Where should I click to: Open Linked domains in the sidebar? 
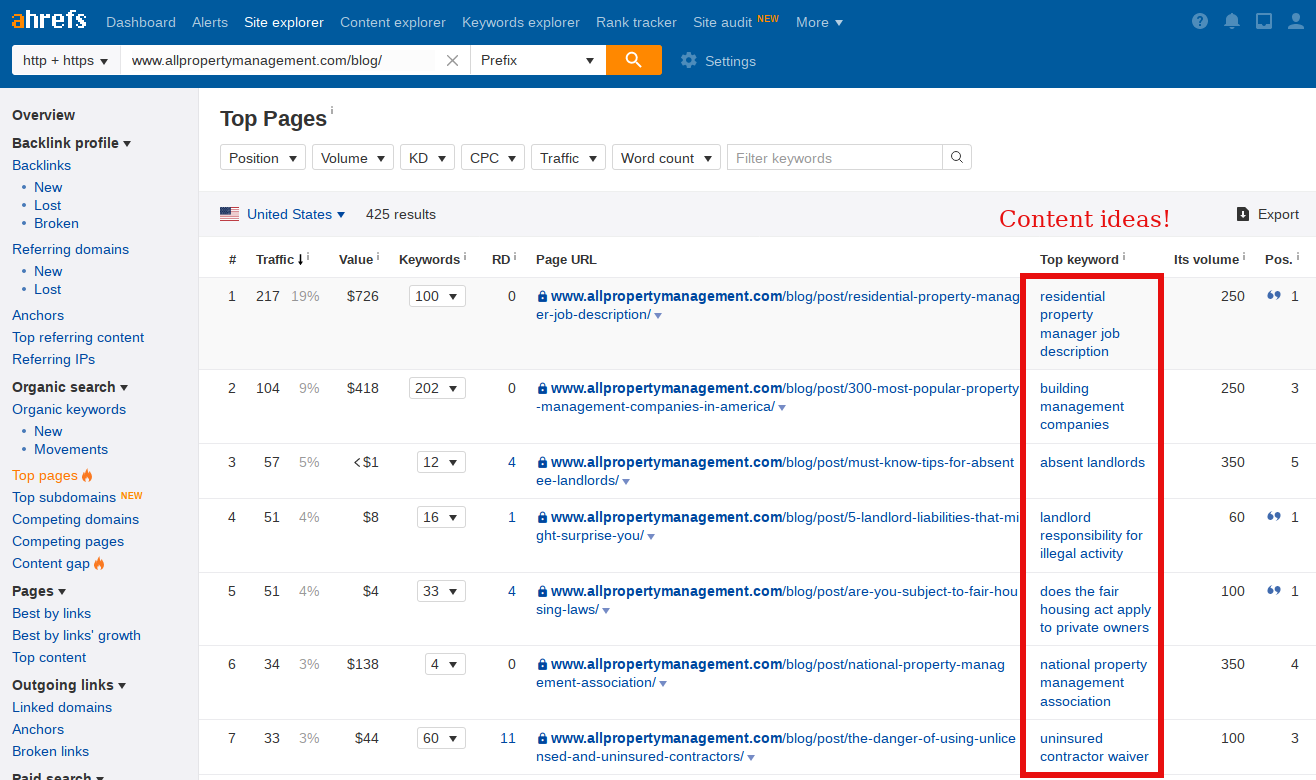click(x=62, y=707)
